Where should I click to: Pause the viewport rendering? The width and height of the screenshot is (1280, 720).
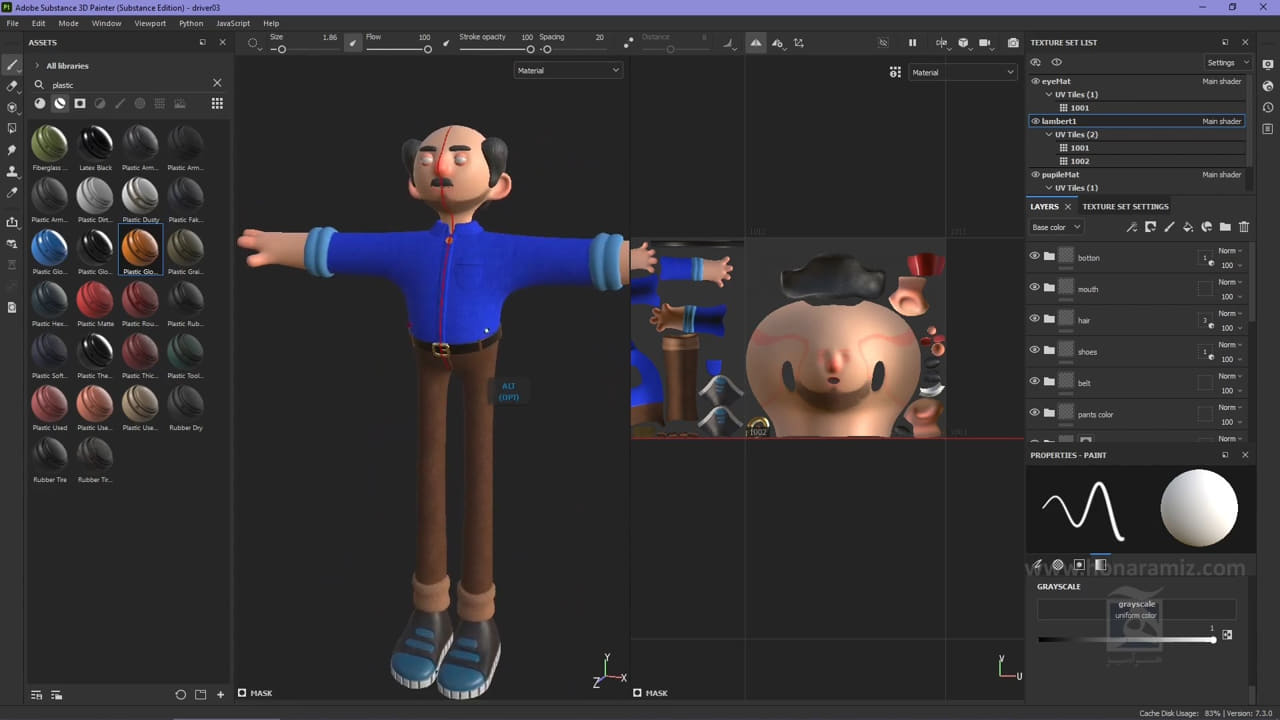coord(912,43)
